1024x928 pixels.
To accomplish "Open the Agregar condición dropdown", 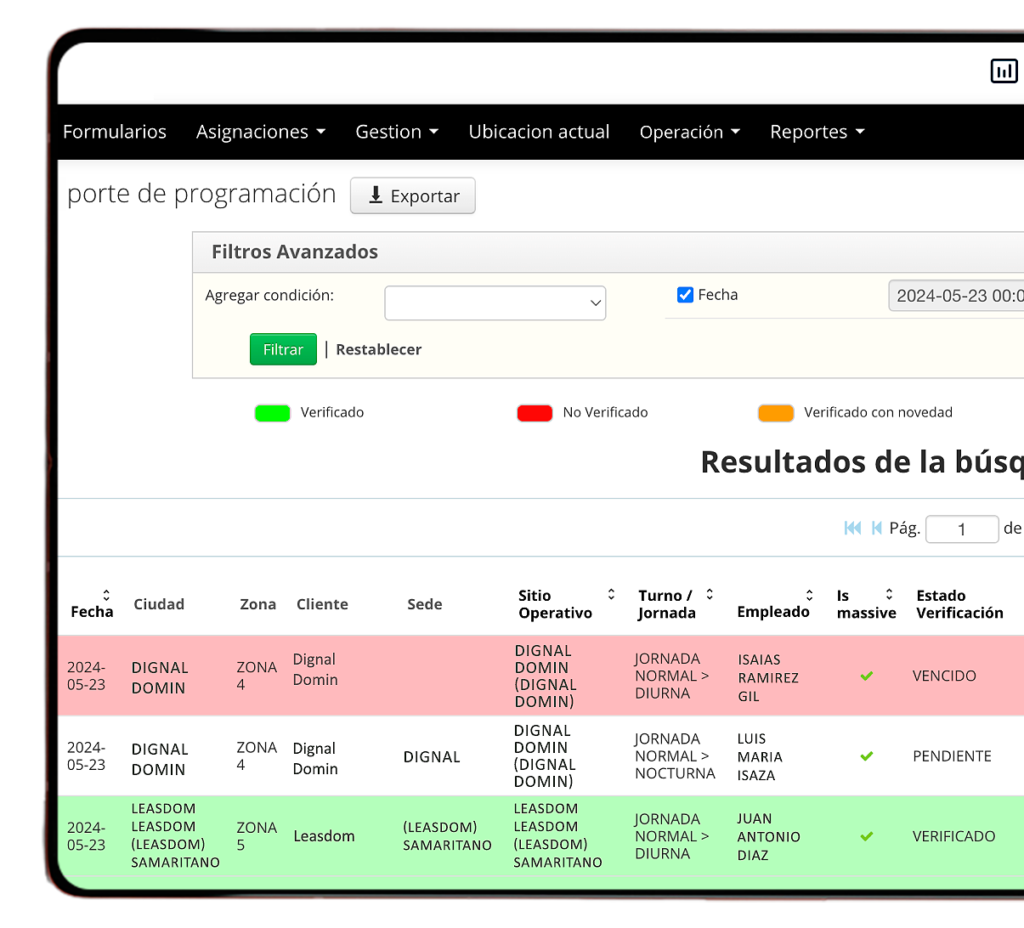I will pyautogui.click(x=495, y=302).
